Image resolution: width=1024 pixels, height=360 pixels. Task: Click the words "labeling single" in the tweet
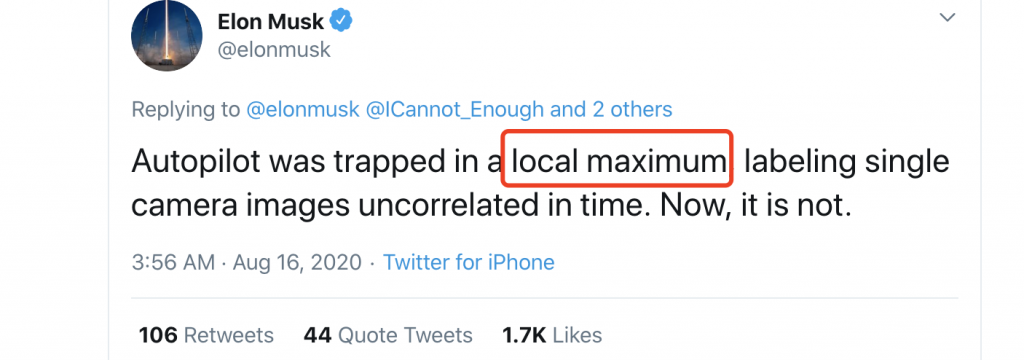point(846,161)
